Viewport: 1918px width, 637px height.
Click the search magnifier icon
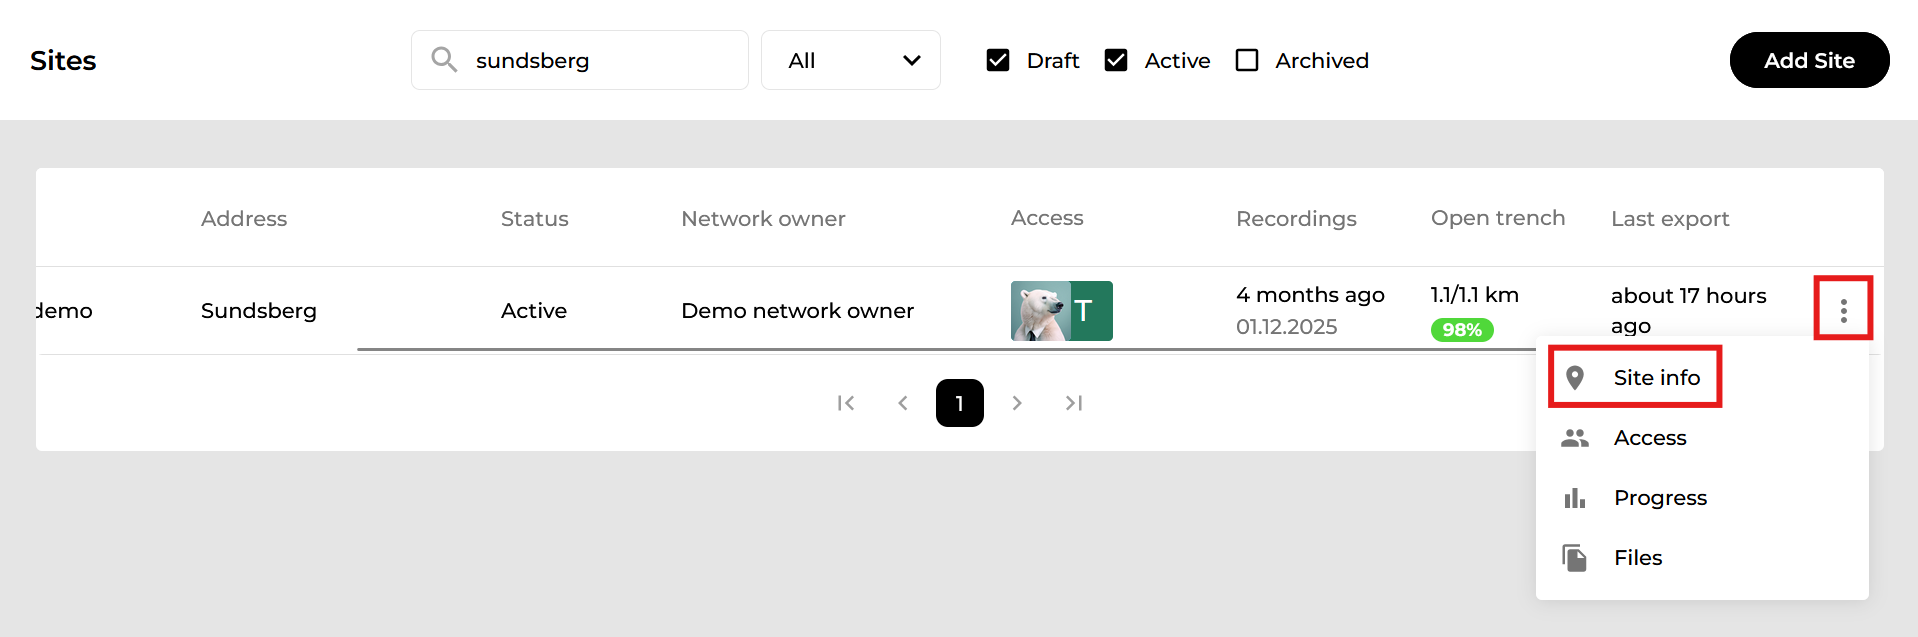click(x=444, y=60)
